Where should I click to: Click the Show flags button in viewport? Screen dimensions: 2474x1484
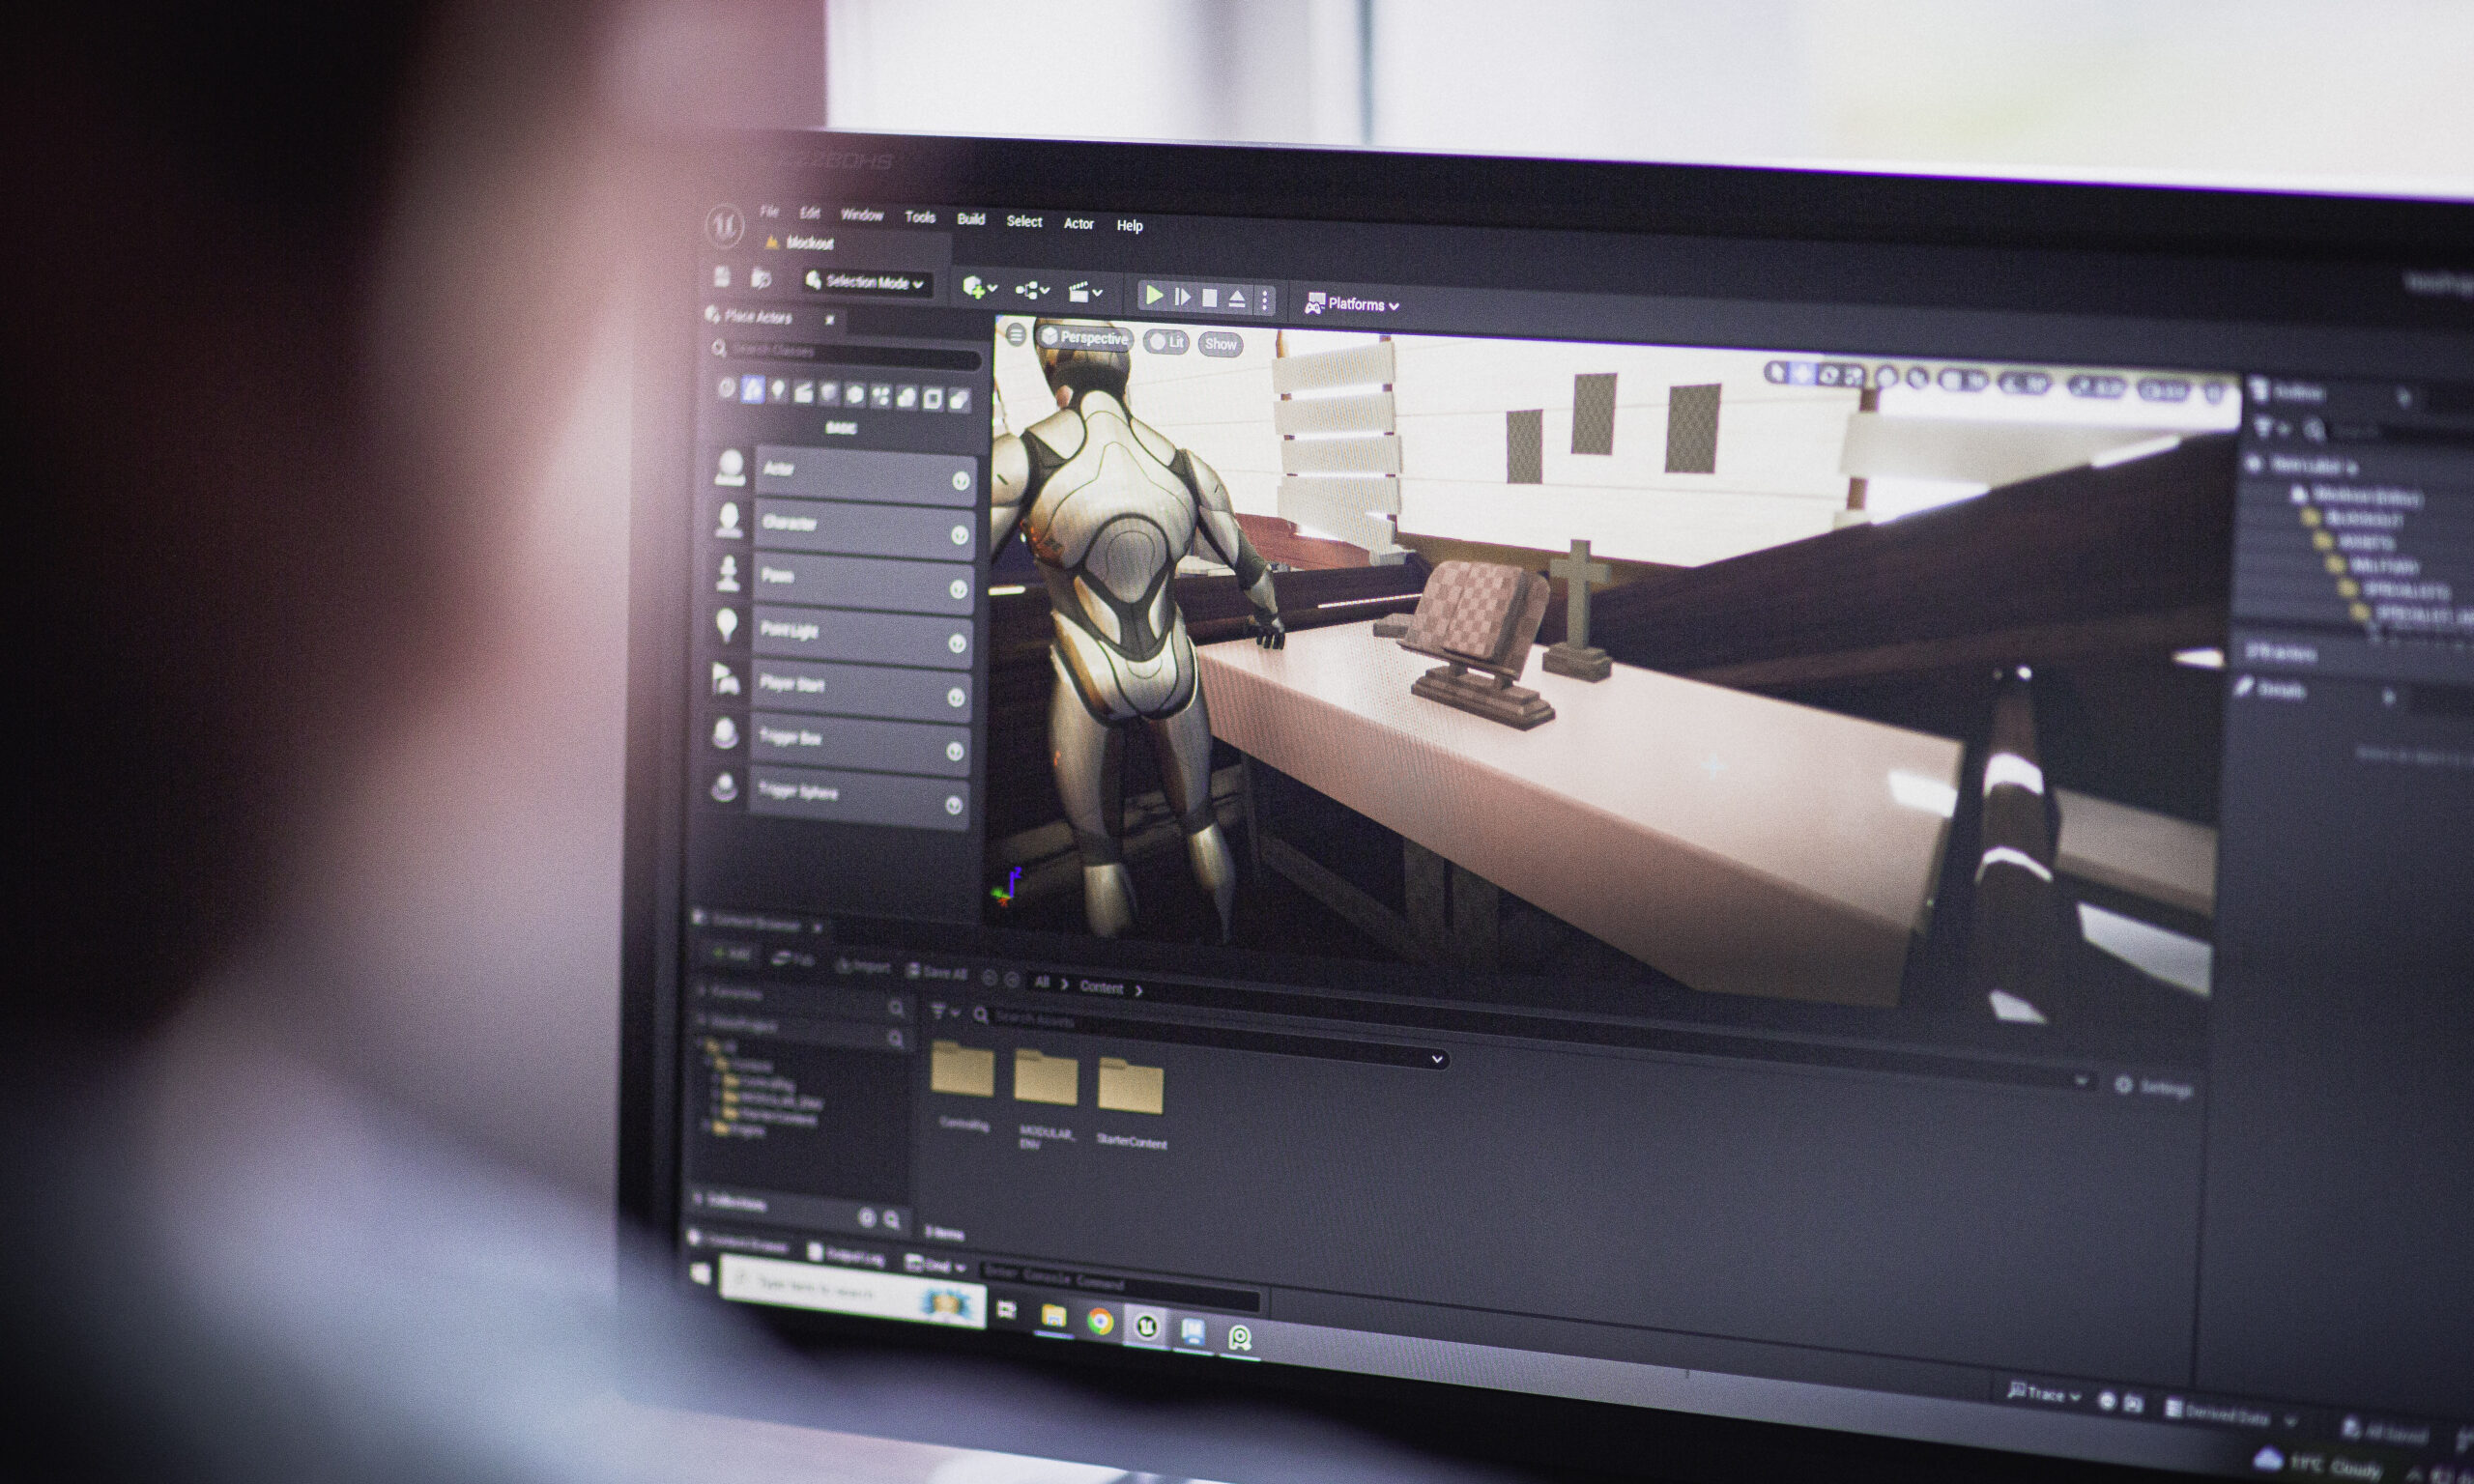click(1220, 344)
